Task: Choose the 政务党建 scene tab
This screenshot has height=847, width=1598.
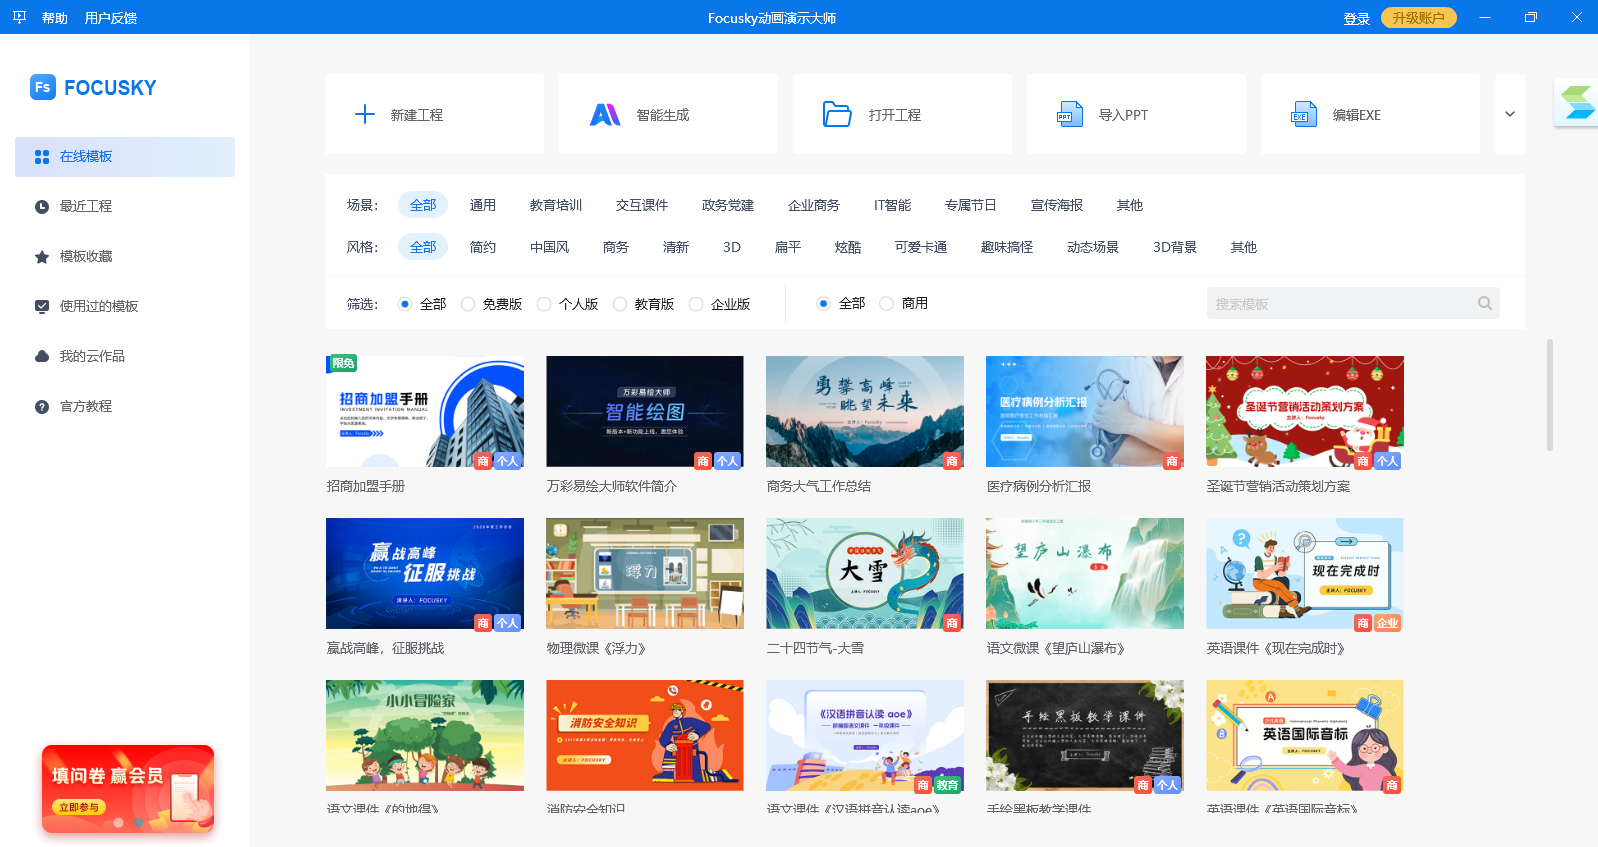Action: coord(728,205)
